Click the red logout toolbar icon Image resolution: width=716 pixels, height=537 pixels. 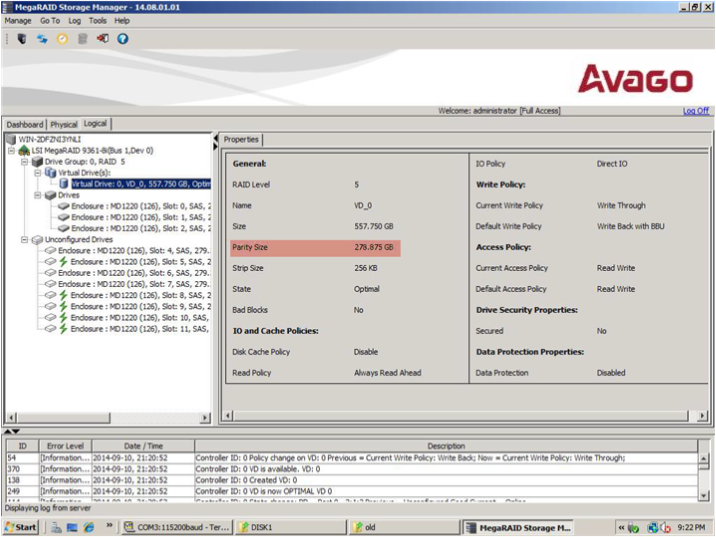(x=103, y=39)
